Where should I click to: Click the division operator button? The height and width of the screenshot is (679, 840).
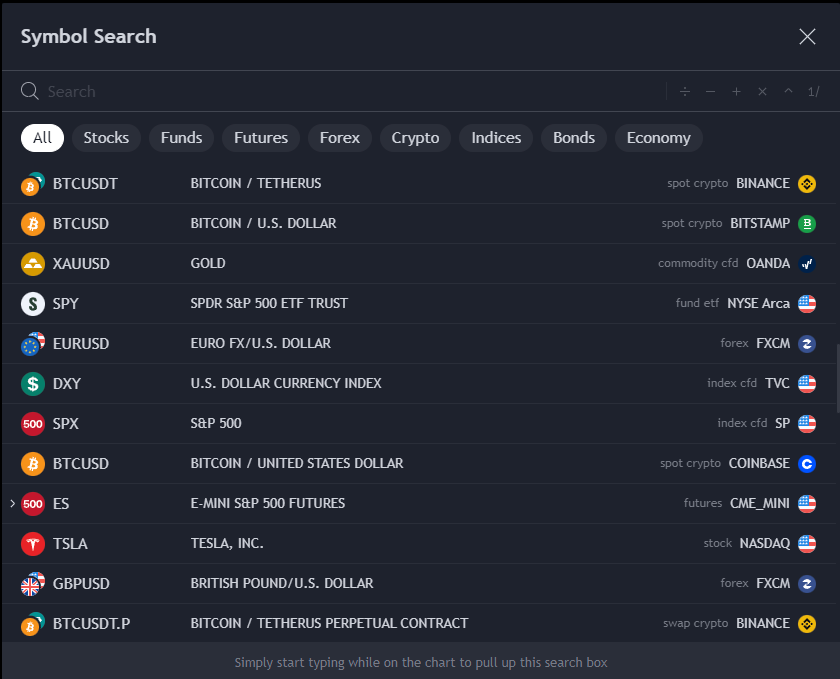pos(685,92)
